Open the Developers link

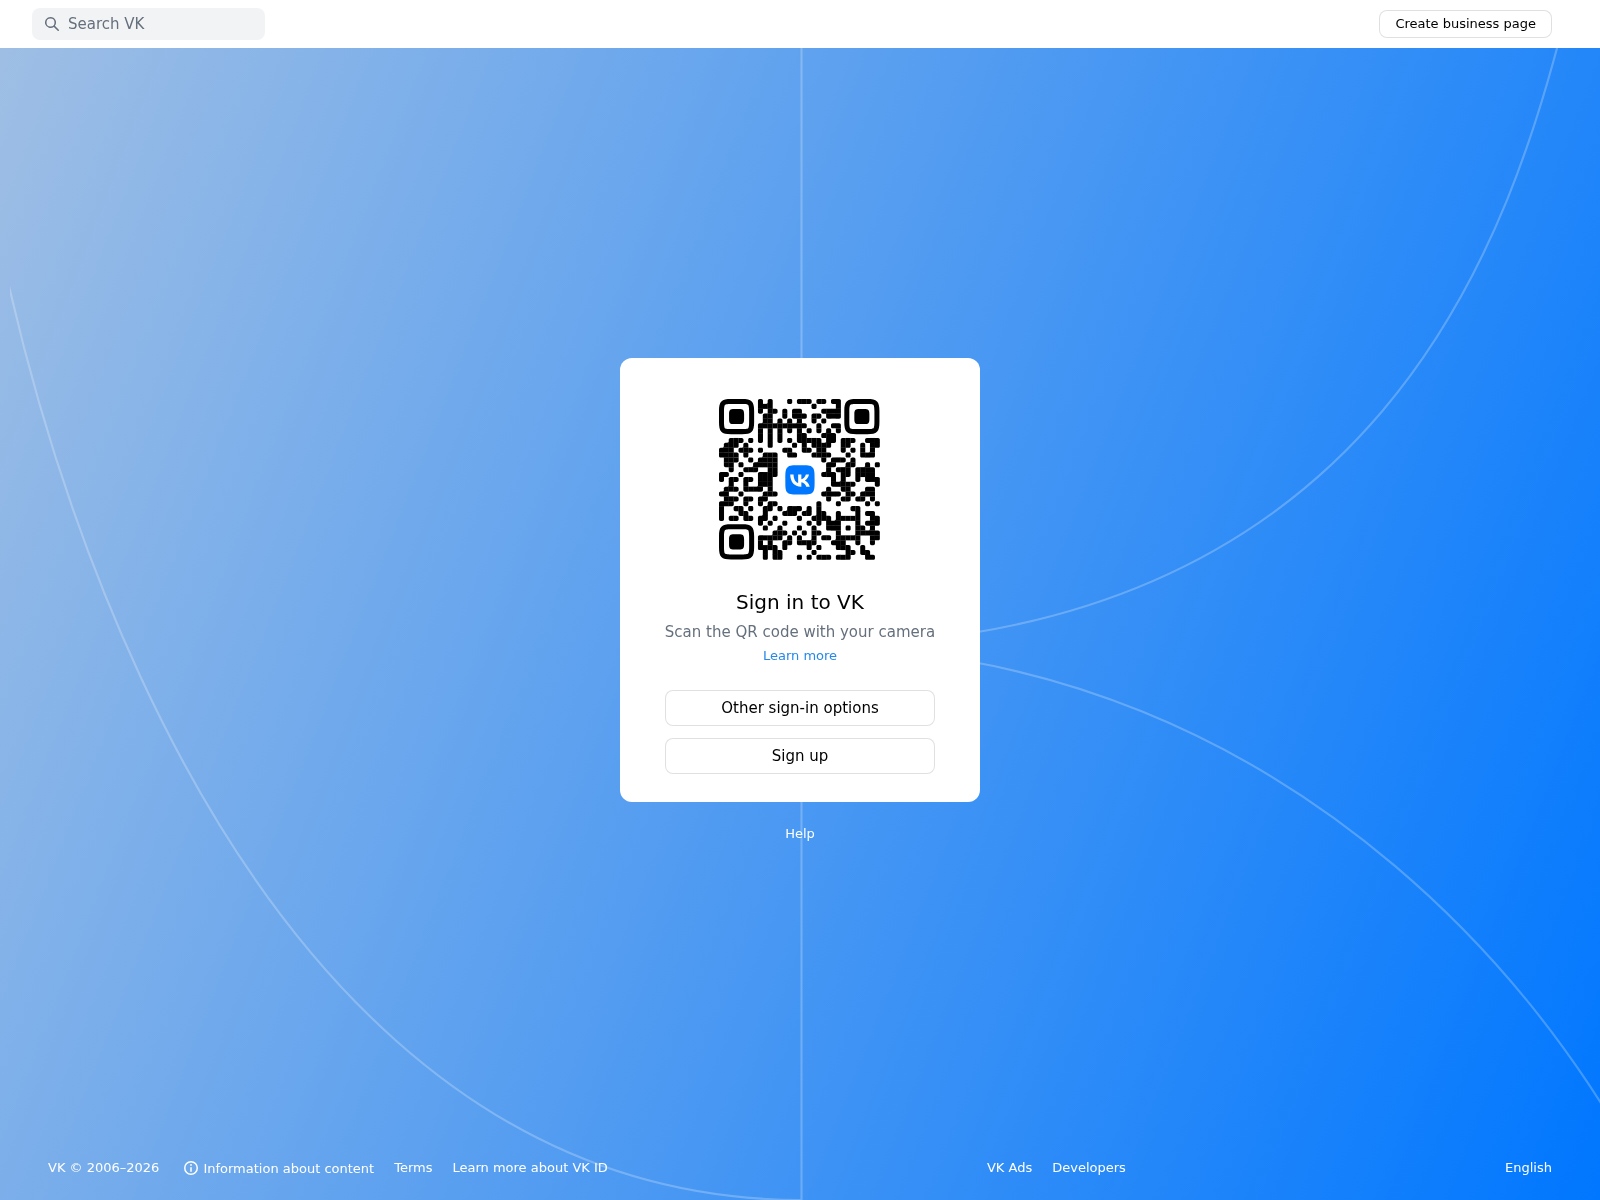1089,1168
